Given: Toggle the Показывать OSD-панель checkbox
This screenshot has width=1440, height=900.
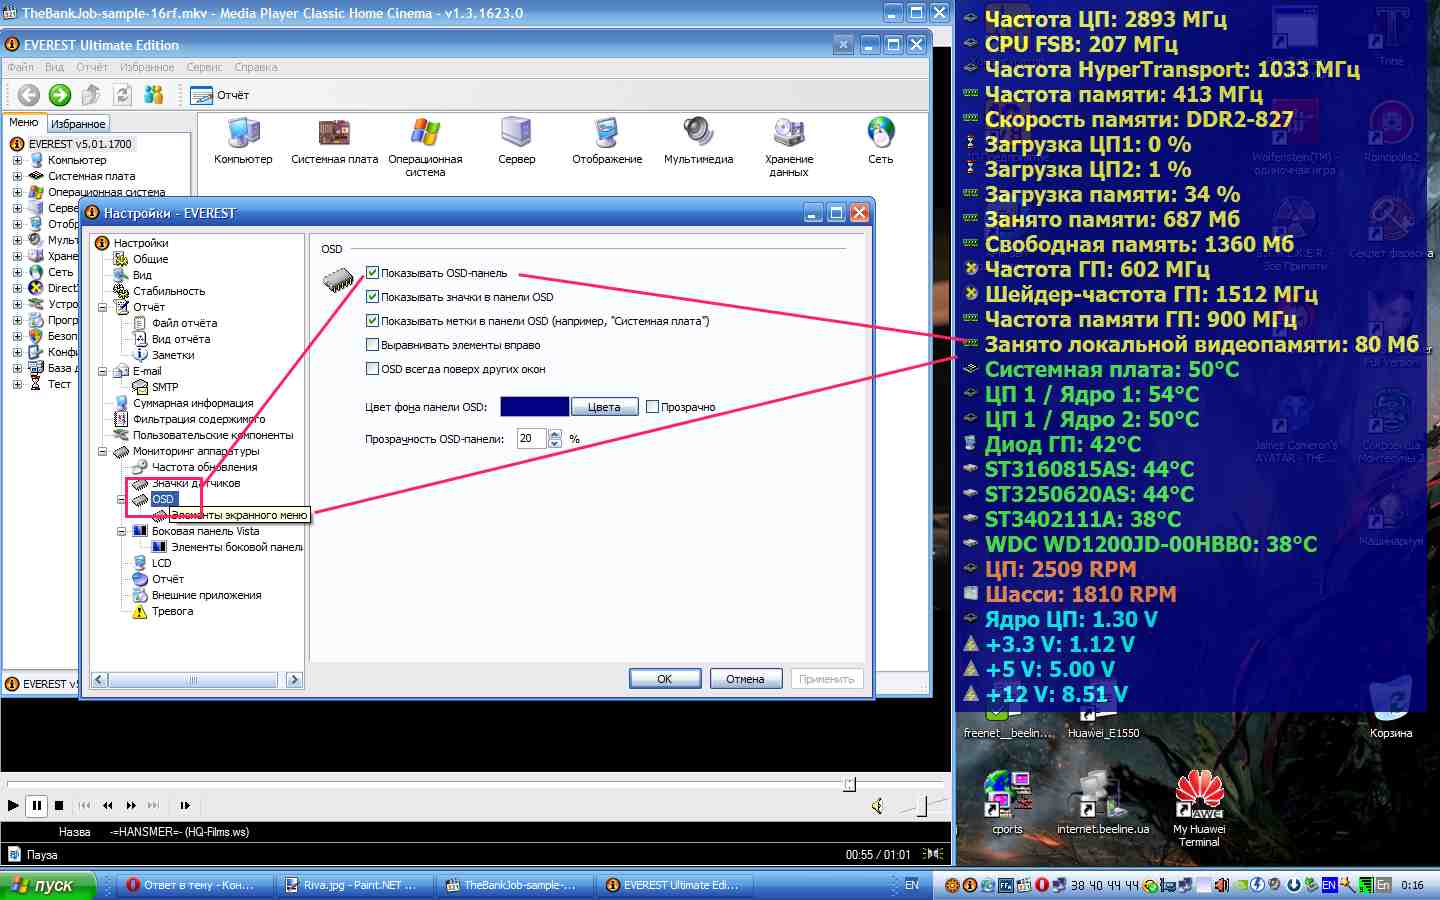Looking at the screenshot, I should click(372, 273).
